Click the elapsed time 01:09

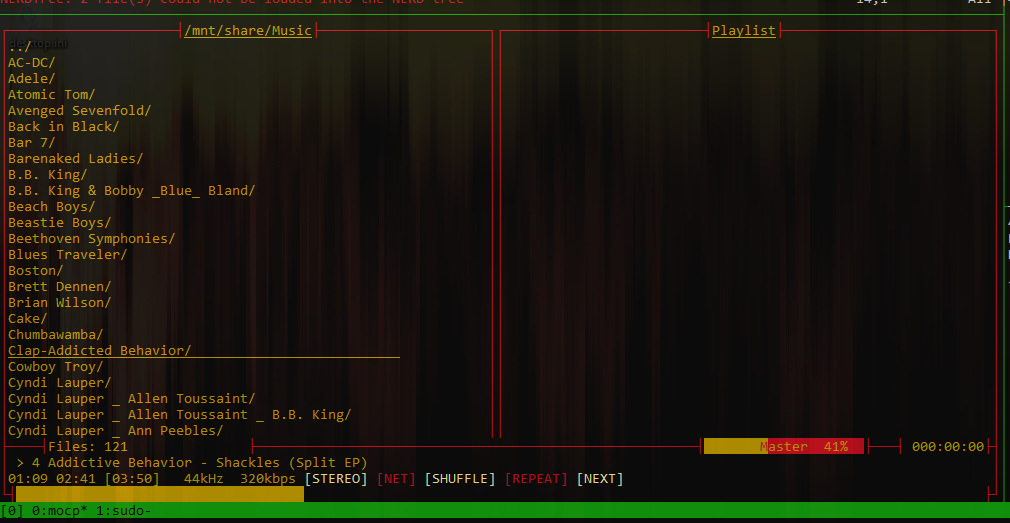tap(28, 479)
